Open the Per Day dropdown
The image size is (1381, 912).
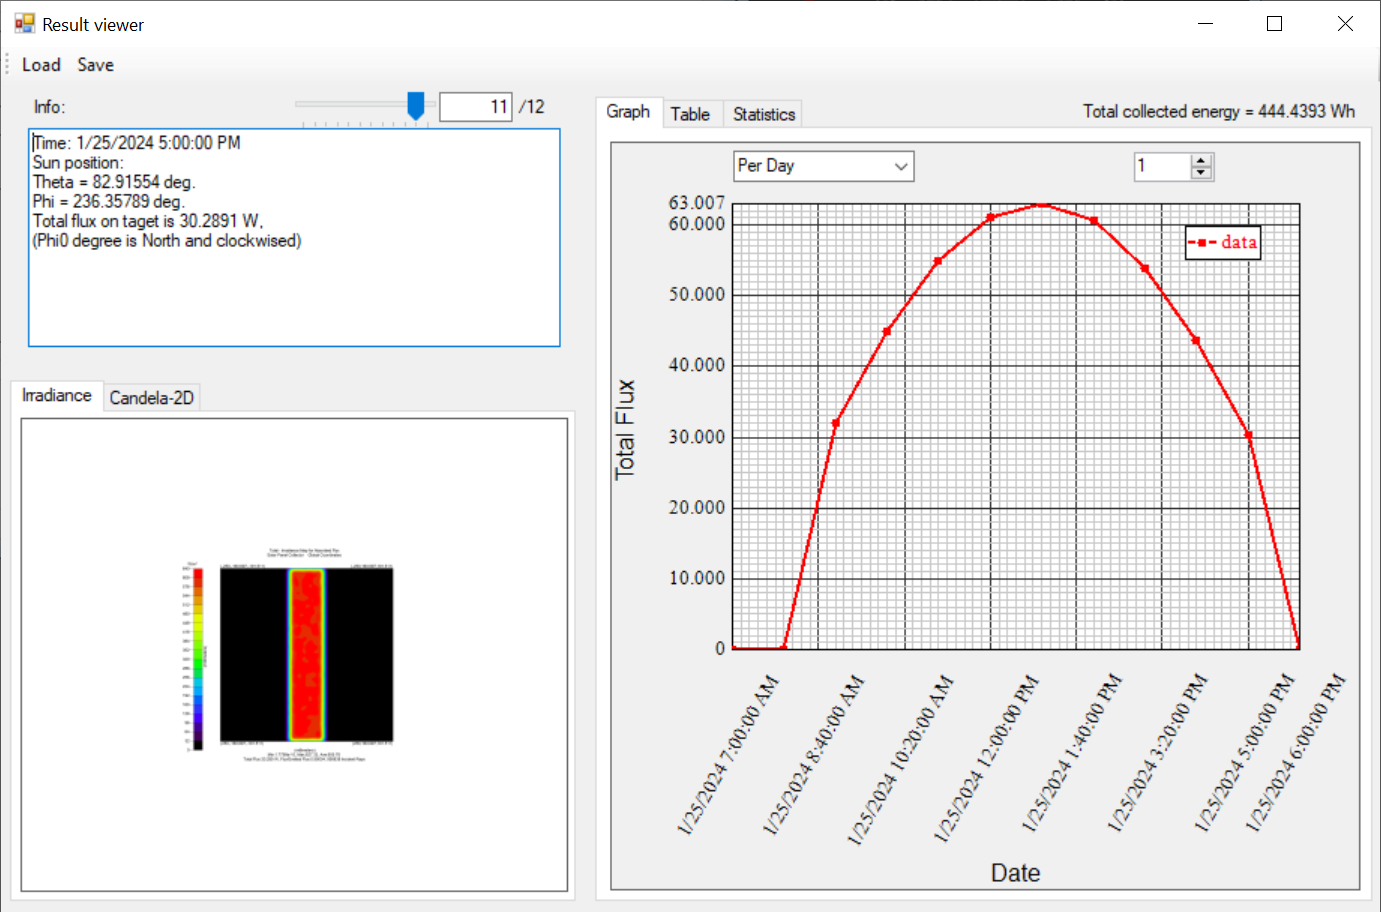click(x=822, y=166)
